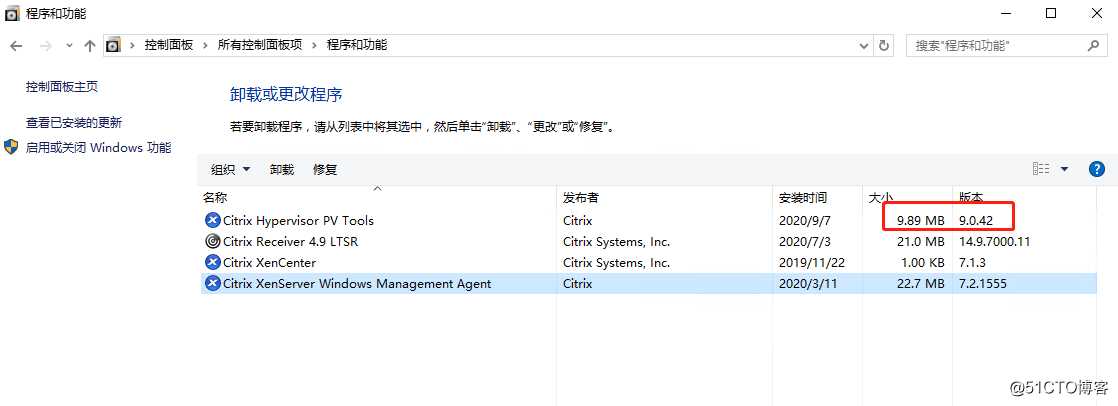Open the help question mark icon
This screenshot has width=1118, height=406.
[x=1097, y=169]
